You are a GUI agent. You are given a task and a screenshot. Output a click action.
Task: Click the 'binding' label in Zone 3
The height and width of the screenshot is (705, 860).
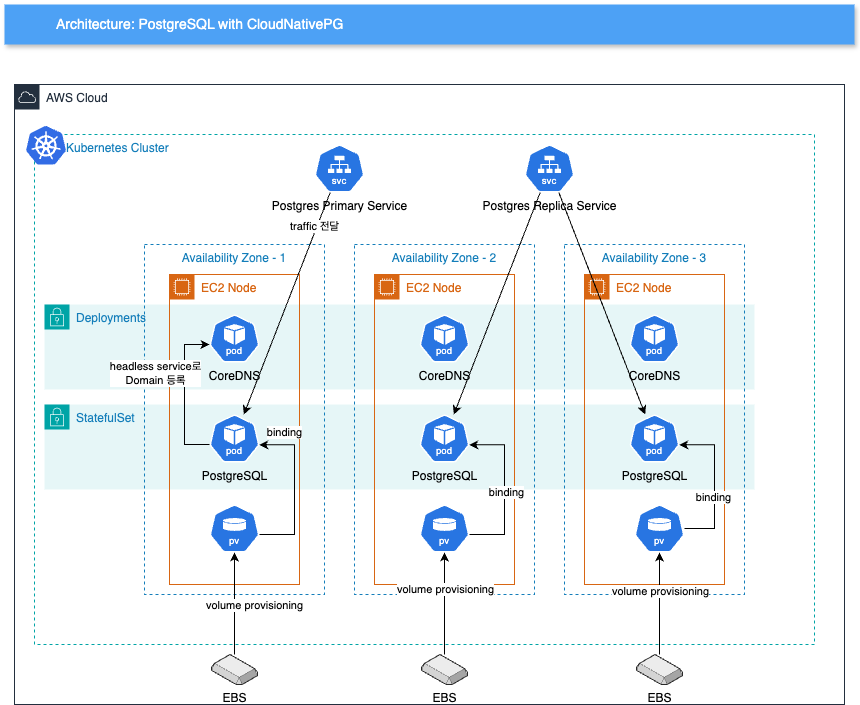click(713, 497)
